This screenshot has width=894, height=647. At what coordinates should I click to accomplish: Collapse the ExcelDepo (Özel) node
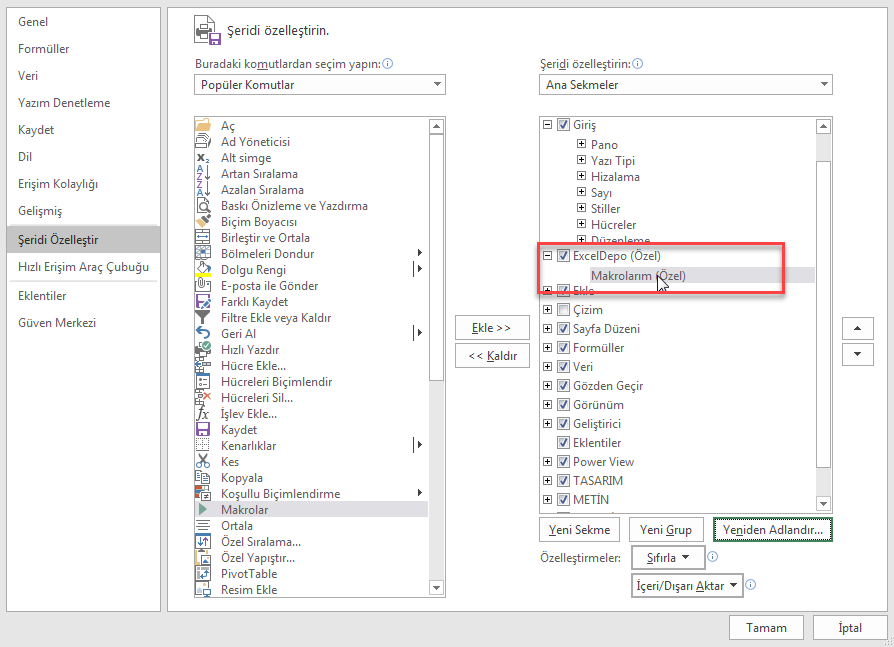(x=547, y=255)
